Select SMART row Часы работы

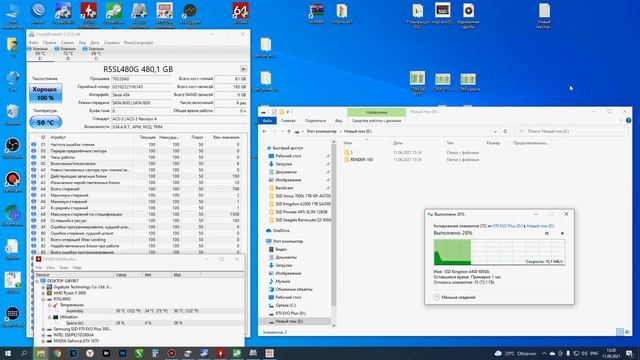[x=138, y=157]
